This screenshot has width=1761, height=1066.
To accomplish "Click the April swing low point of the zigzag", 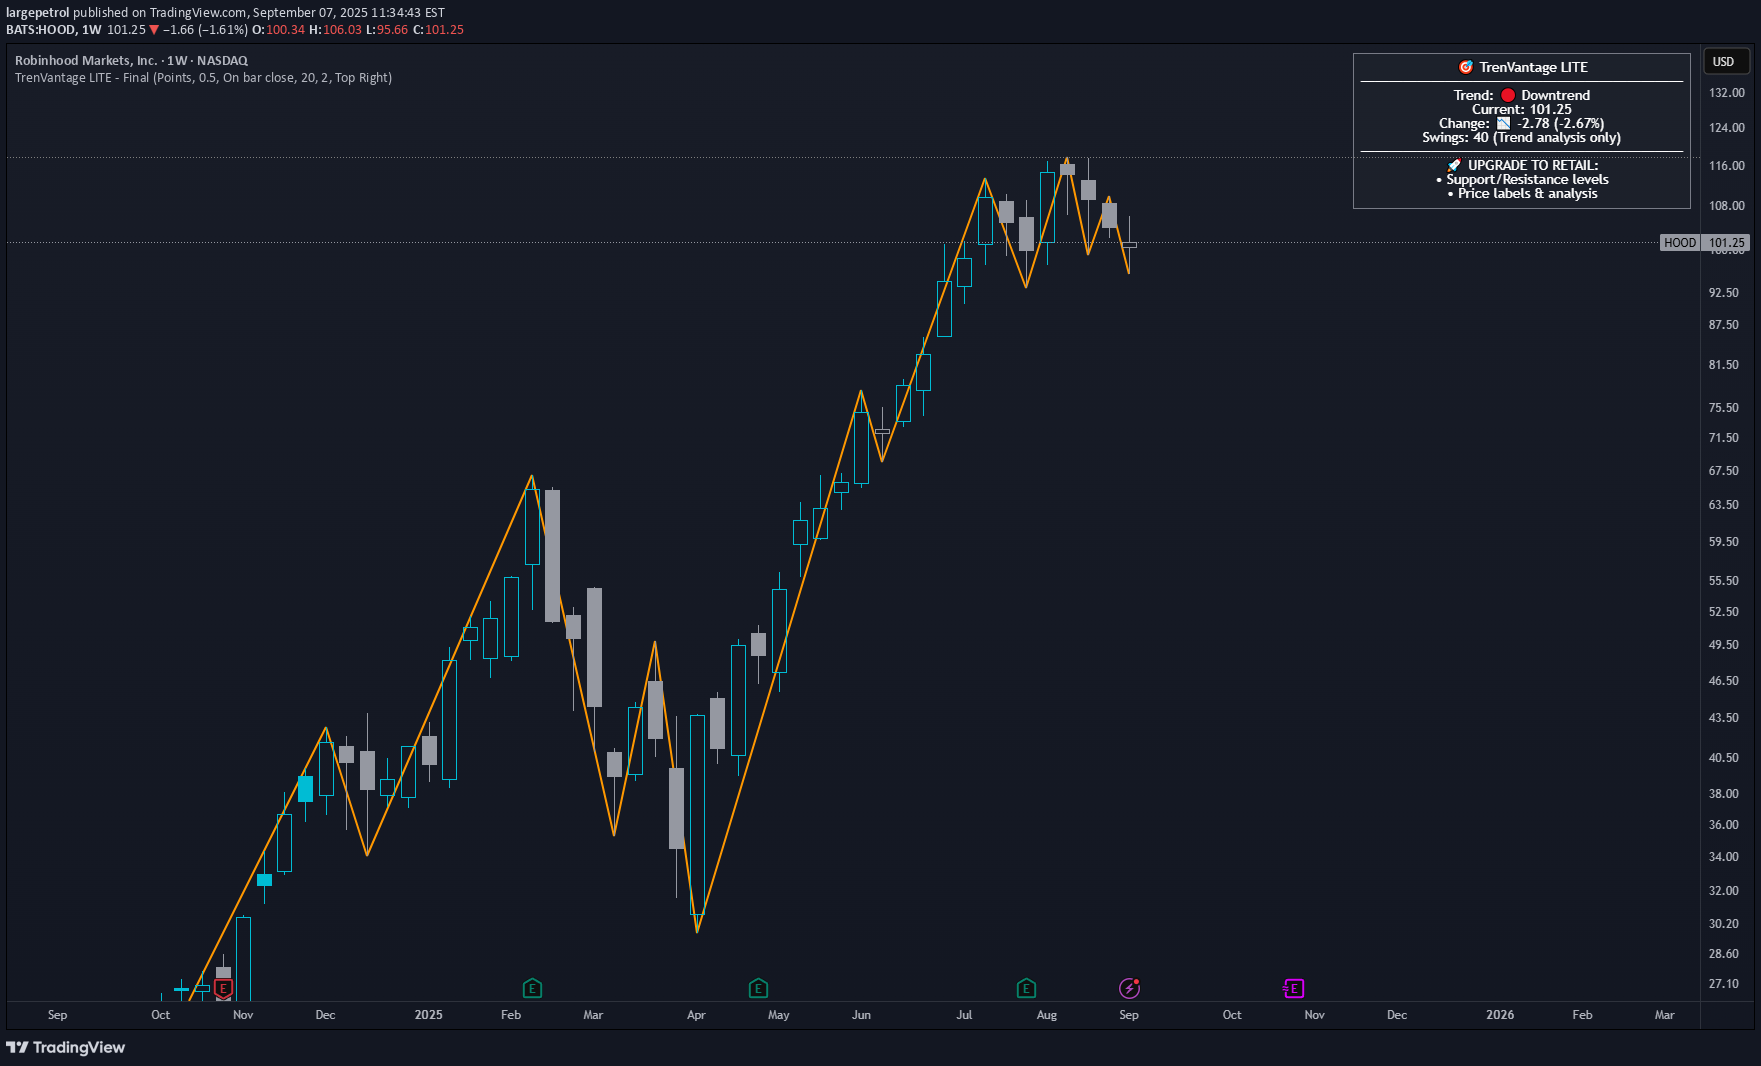I will point(697,932).
